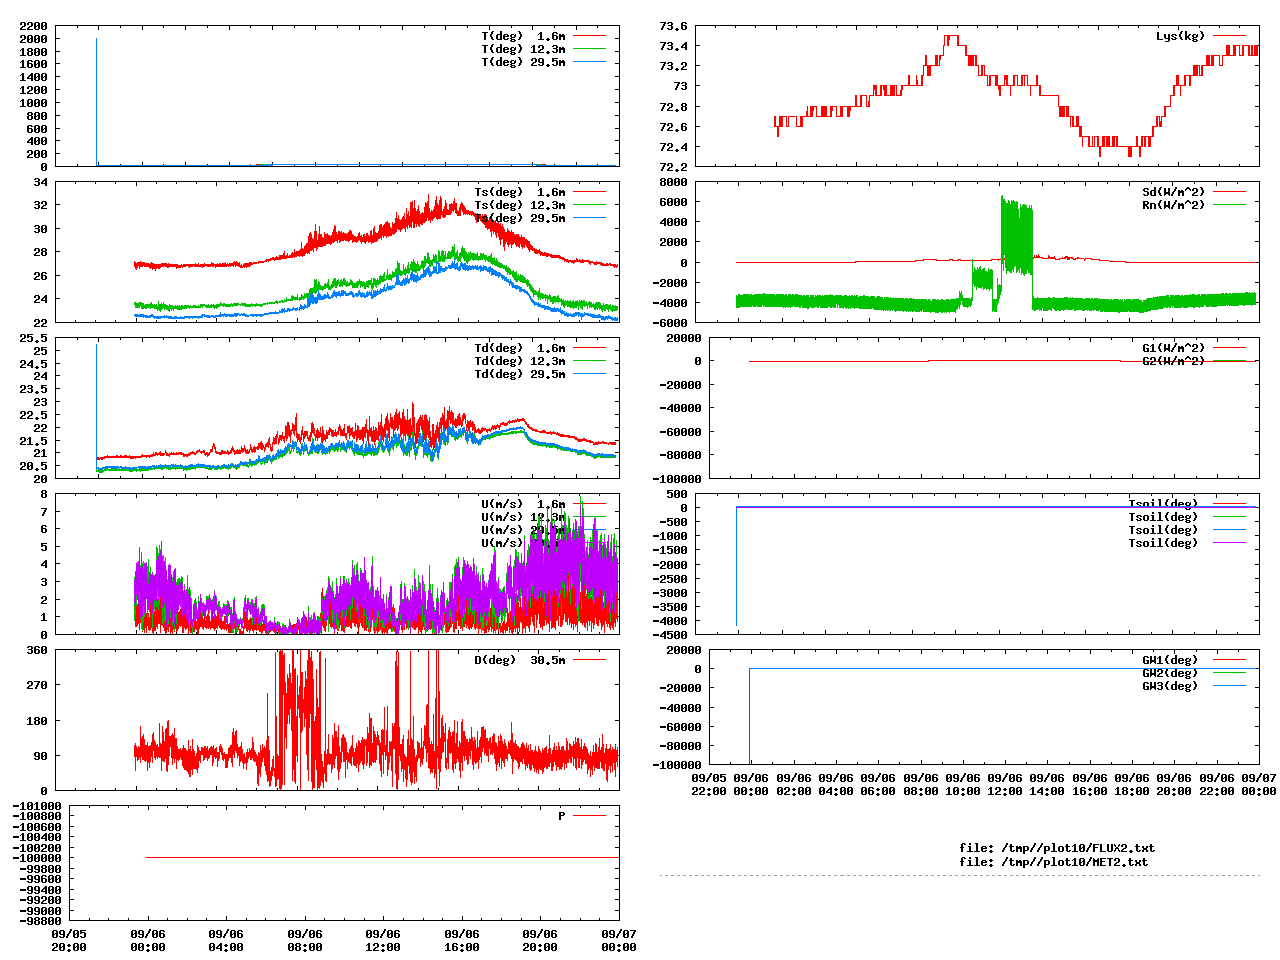The height and width of the screenshot is (960, 1280).
Task: Select the 'U(m/s) 1.6m' legend label
Action: click(x=523, y=504)
